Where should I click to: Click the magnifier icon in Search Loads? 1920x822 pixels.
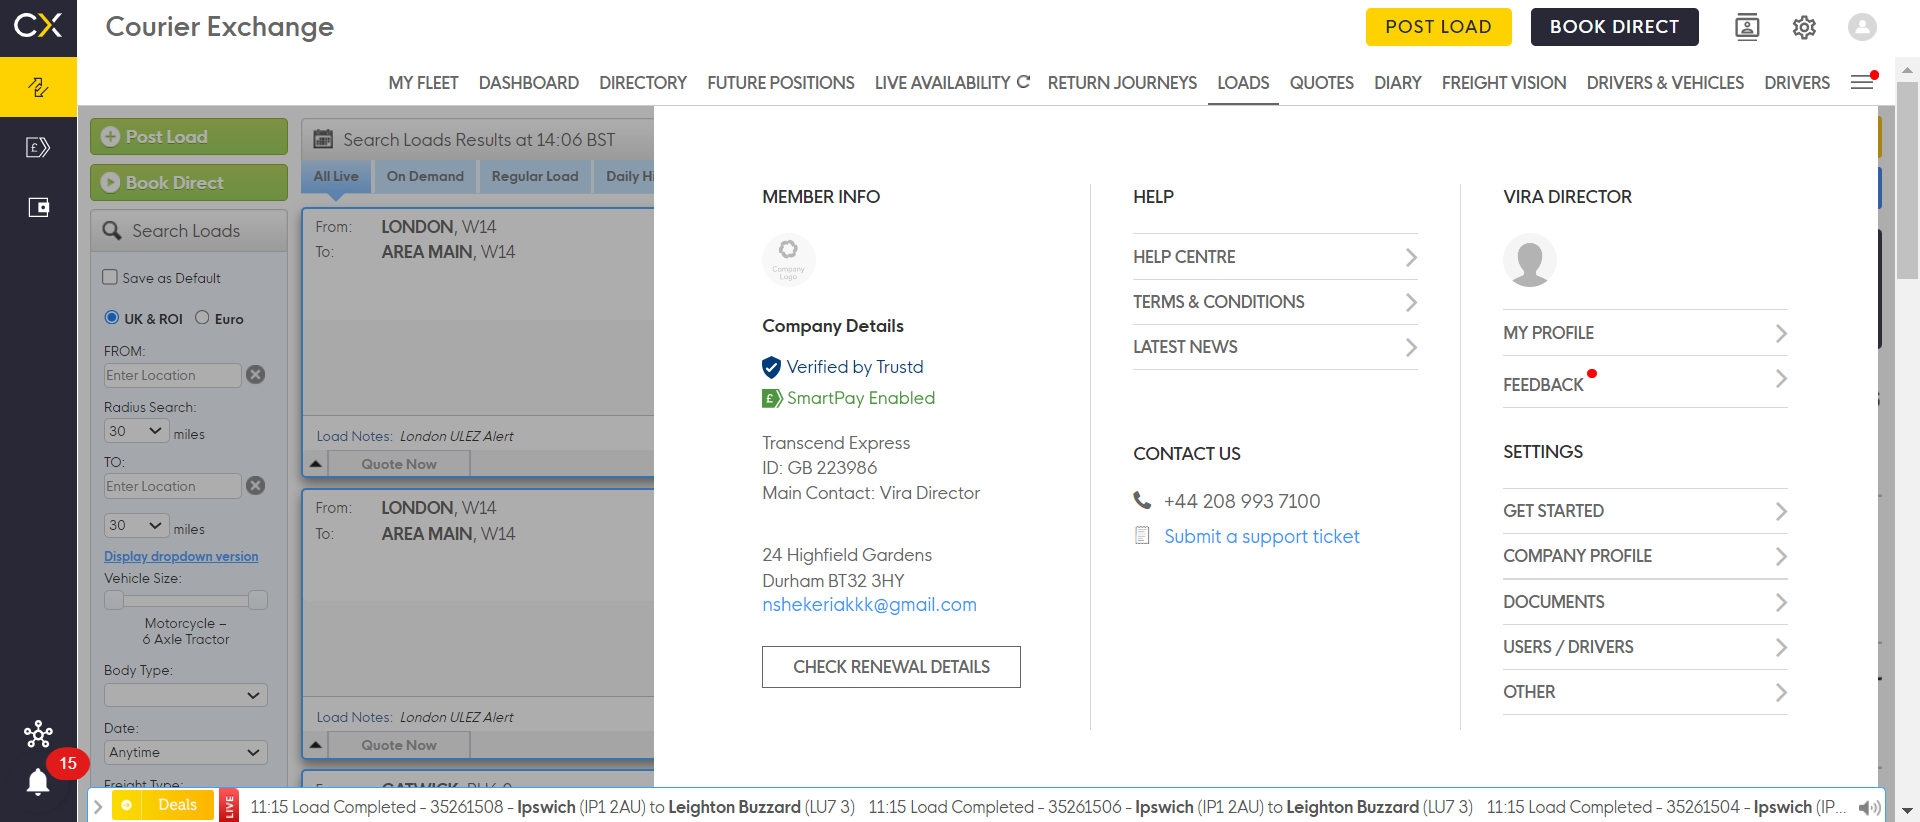(112, 230)
